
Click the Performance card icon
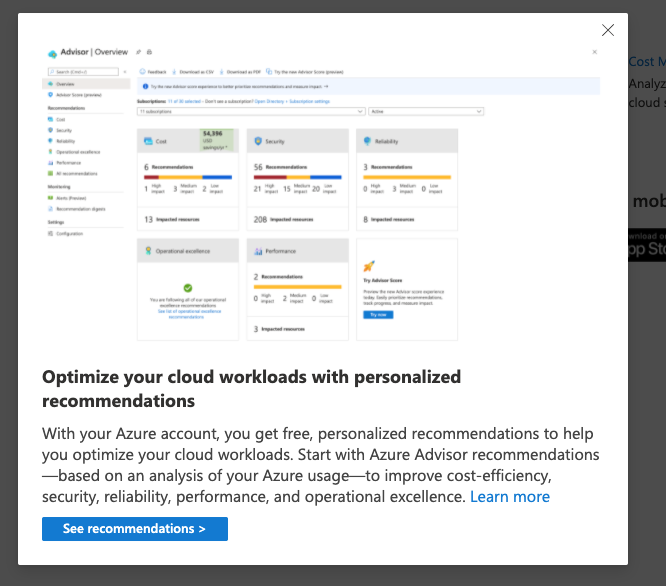click(258, 251)
